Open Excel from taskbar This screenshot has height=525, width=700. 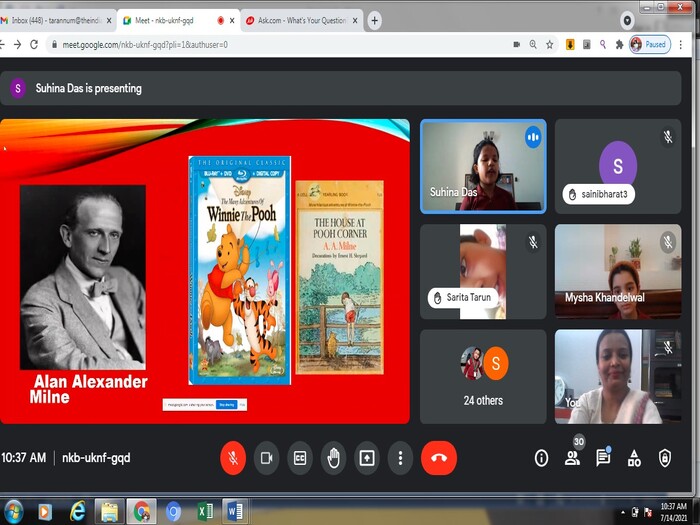(205, 512)
